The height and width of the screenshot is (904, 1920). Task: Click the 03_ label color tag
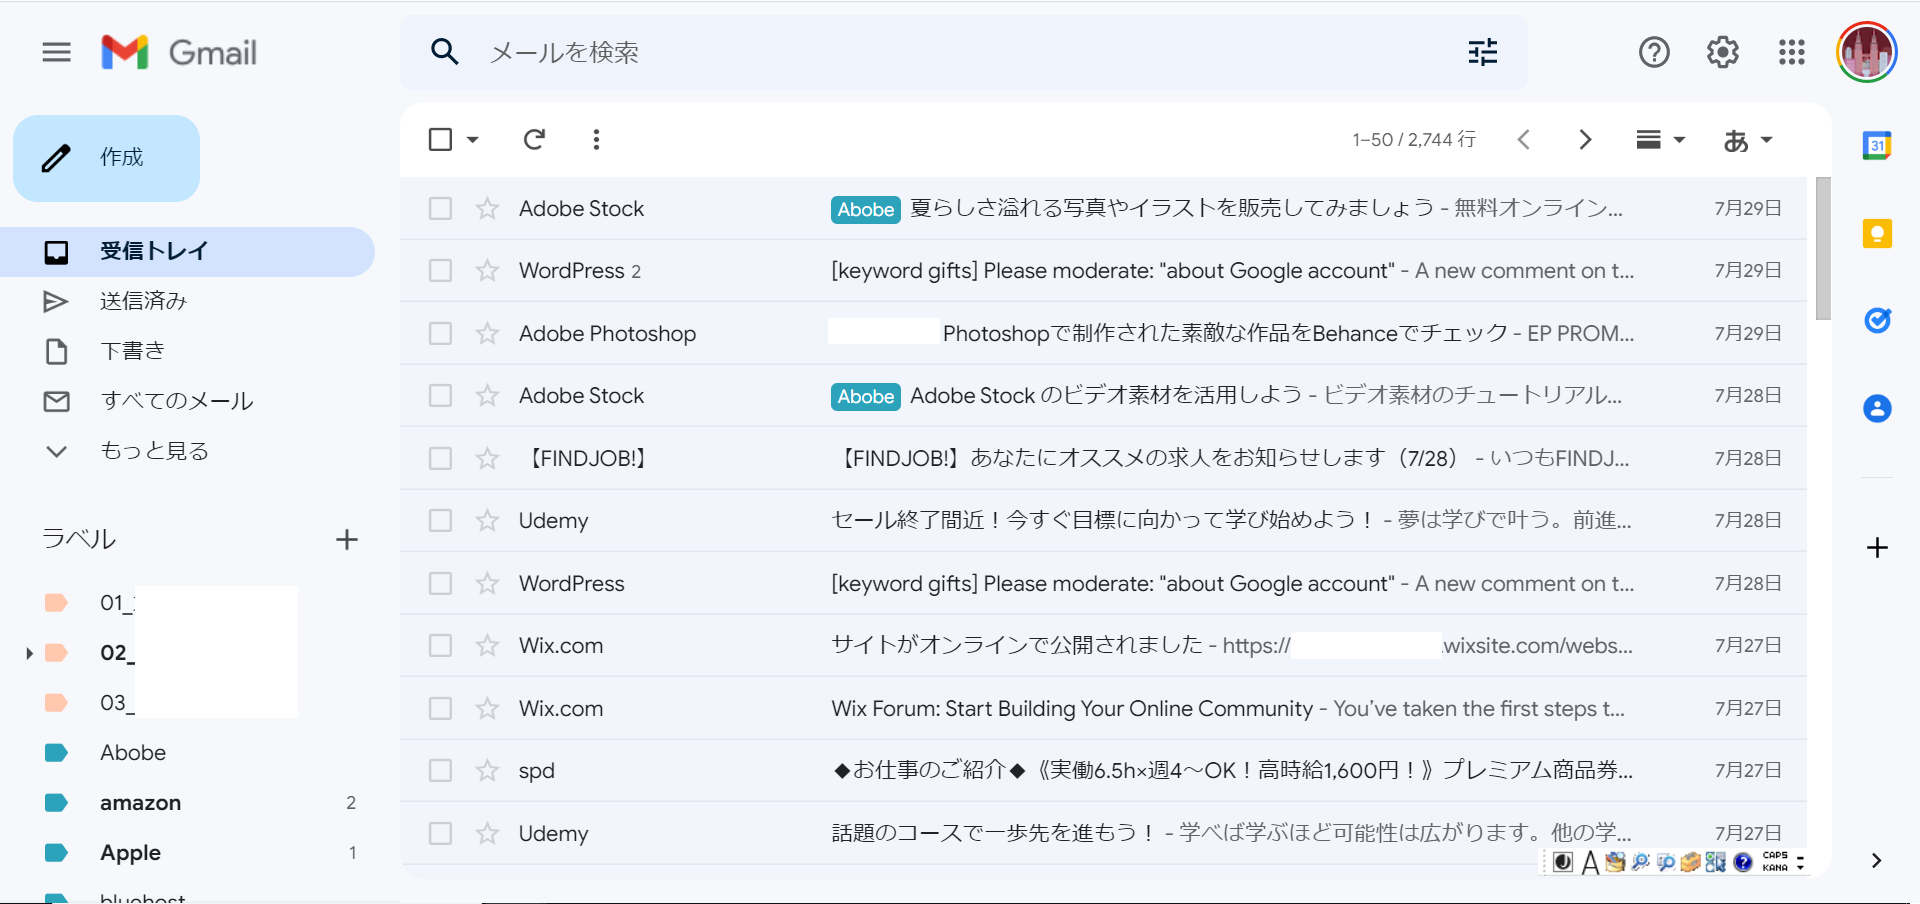[56, 703]
